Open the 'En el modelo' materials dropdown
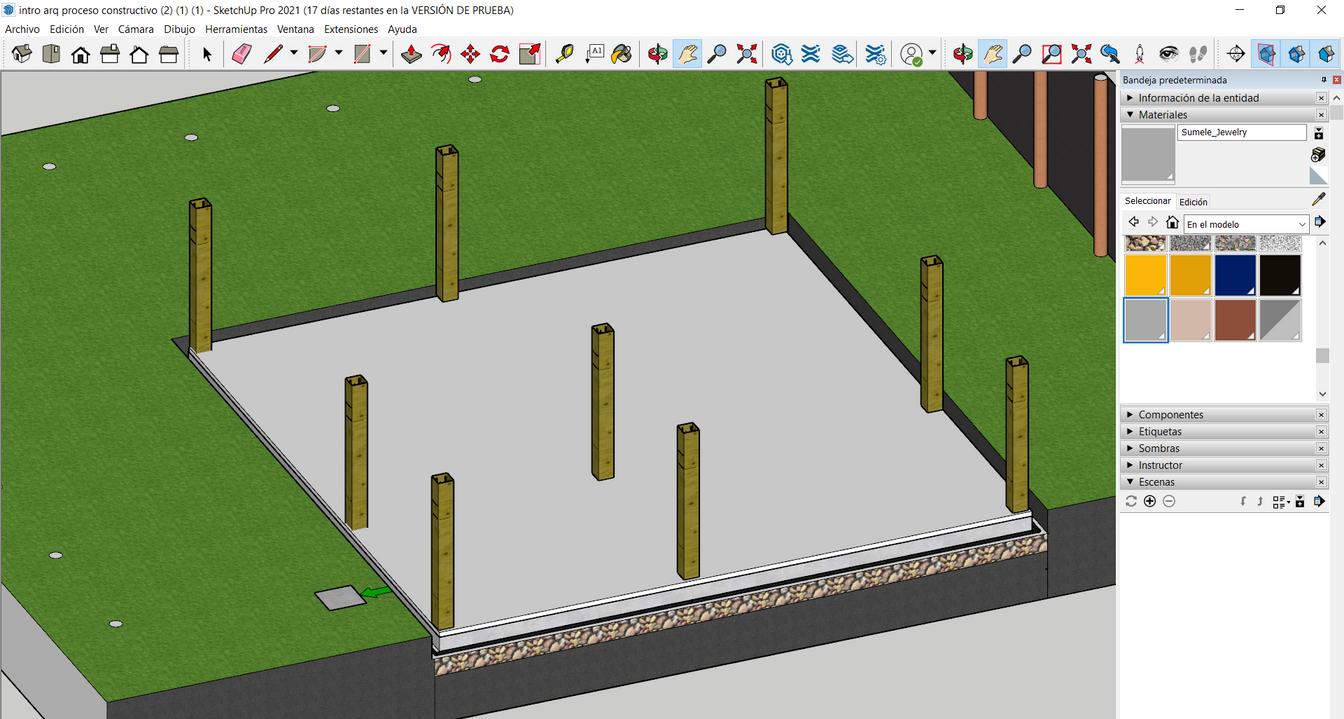 tap(1246, 224)
